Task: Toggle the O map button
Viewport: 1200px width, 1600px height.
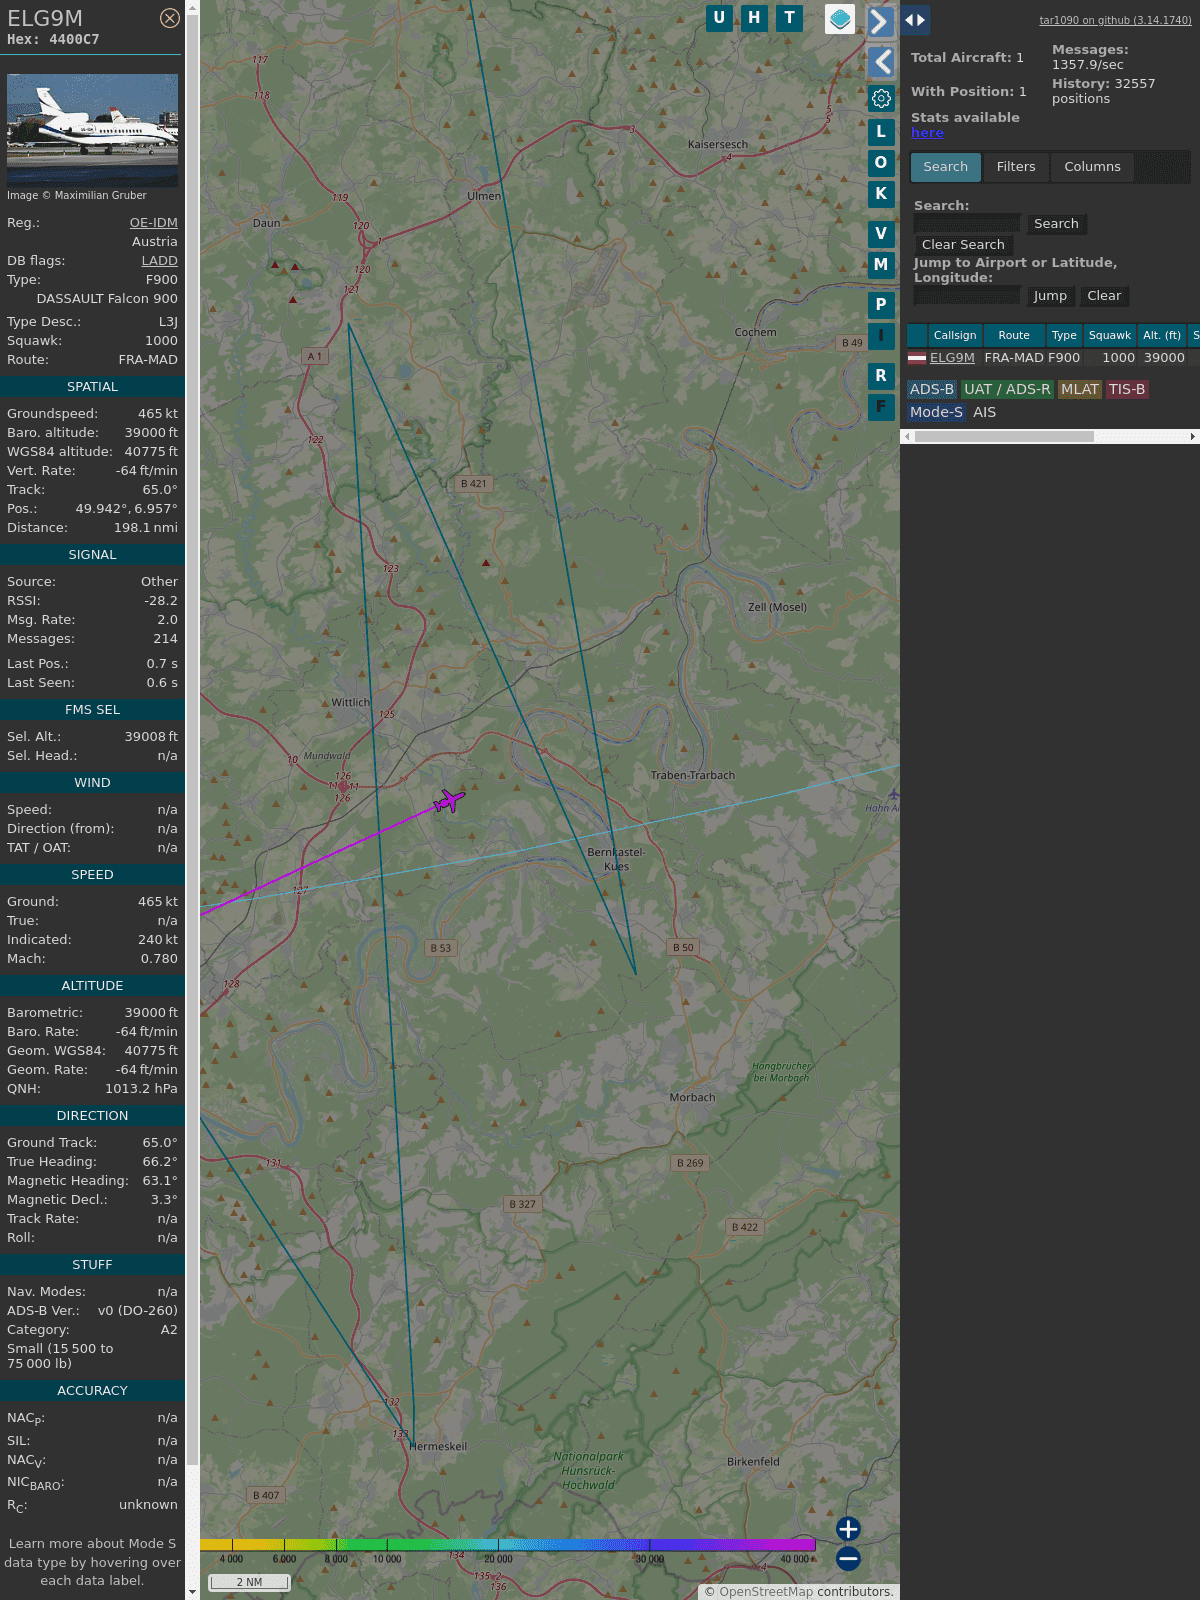Action: click(881, 163)
